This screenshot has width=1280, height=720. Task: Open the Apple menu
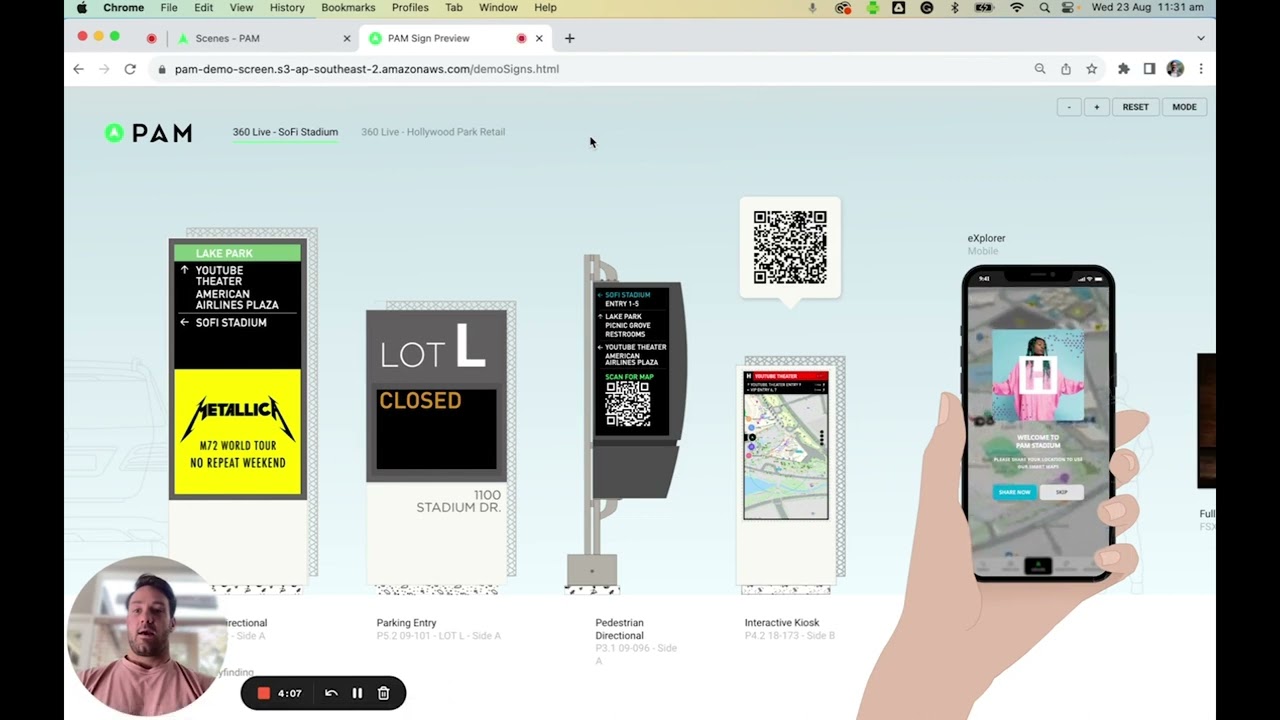tap(82, 8)
